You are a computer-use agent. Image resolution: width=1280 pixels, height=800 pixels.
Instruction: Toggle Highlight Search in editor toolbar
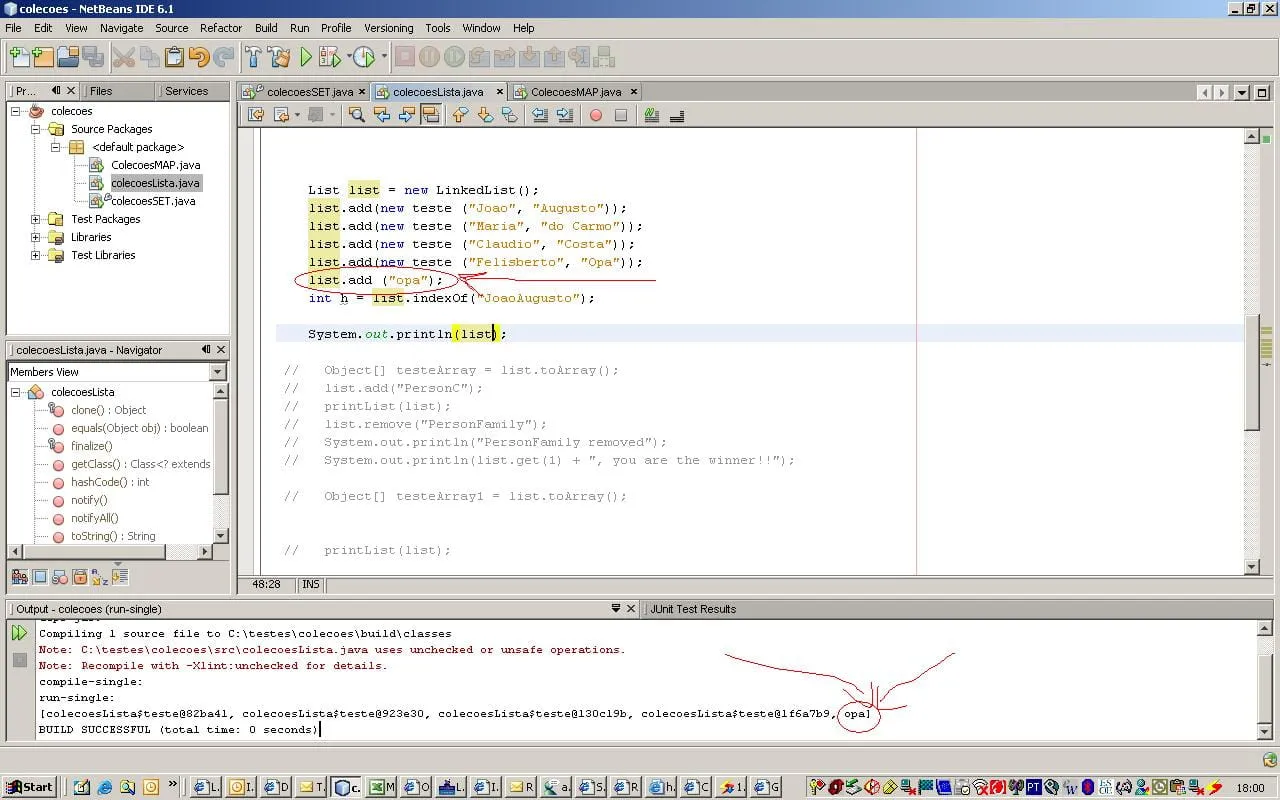click(x=431, y=115)
